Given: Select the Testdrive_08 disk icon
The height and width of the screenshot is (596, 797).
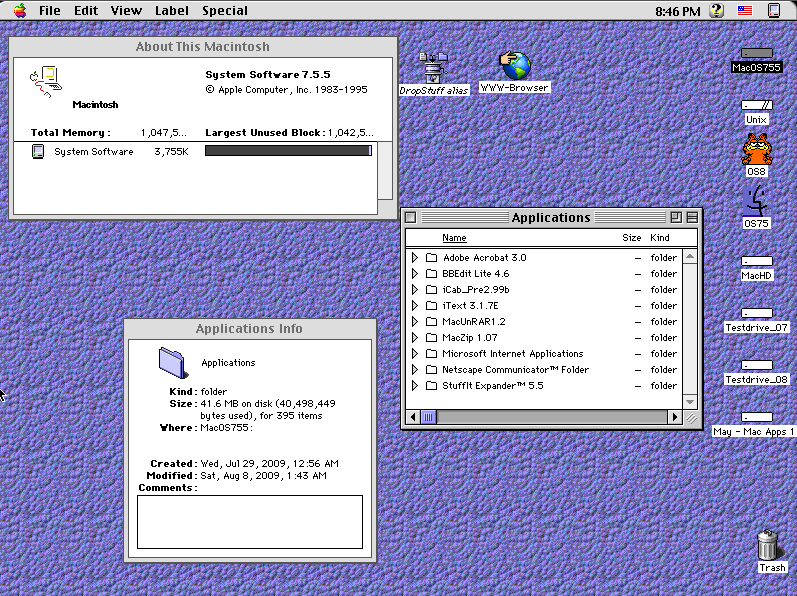Looking at the screenshot, I should tap(756, 365).
